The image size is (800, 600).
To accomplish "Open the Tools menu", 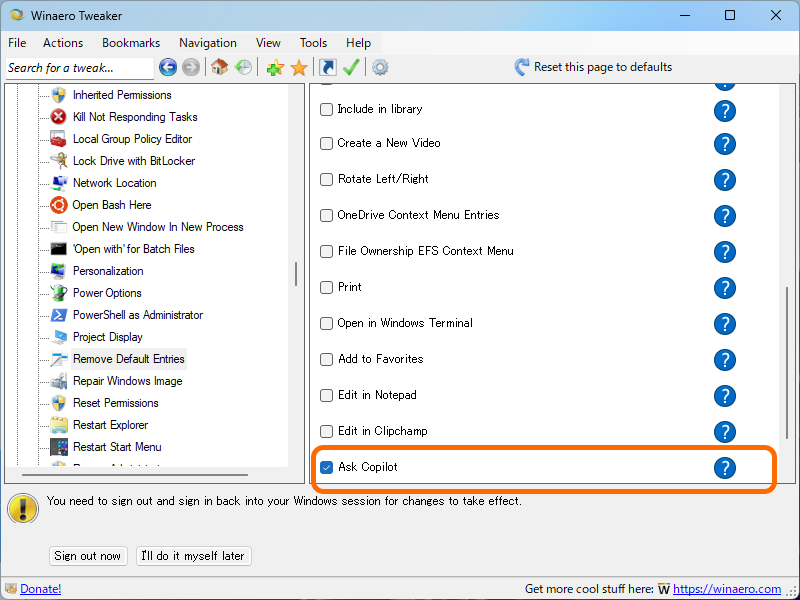I will click(x=313, y=43).
